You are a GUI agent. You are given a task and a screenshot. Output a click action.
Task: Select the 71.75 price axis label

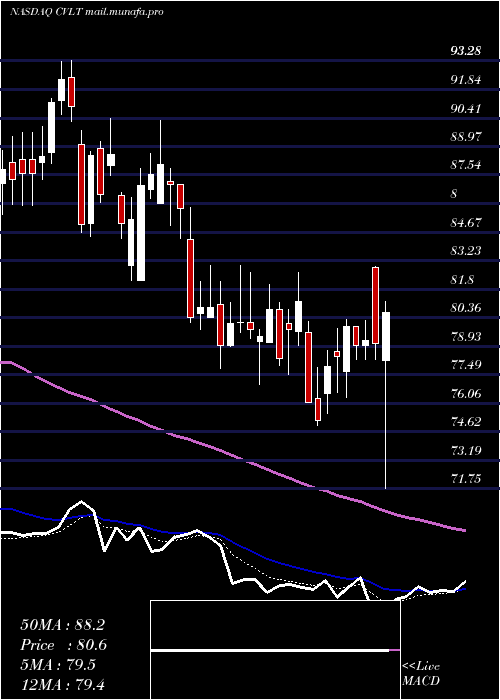point(466,479)
